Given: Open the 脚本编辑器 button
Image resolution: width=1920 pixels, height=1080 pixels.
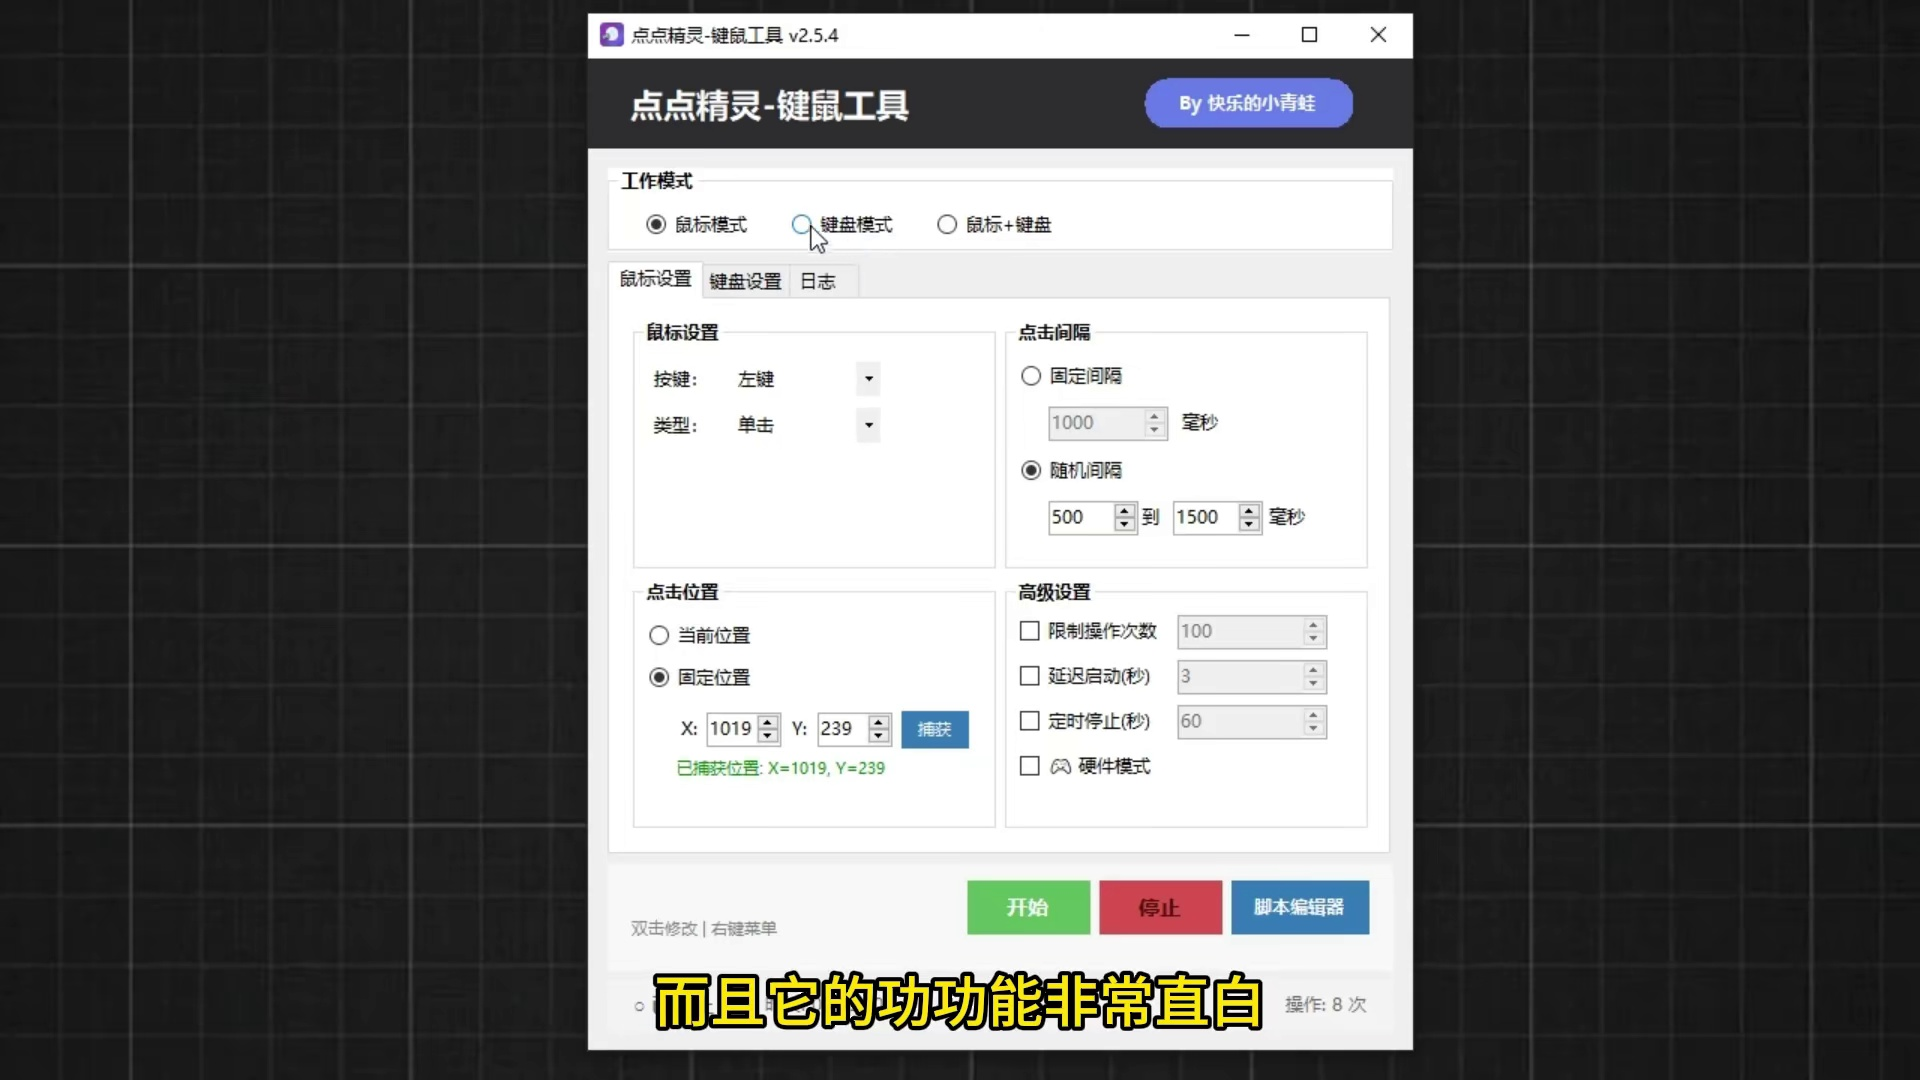Looking at the screenshot, I should tap(1299, 907).
